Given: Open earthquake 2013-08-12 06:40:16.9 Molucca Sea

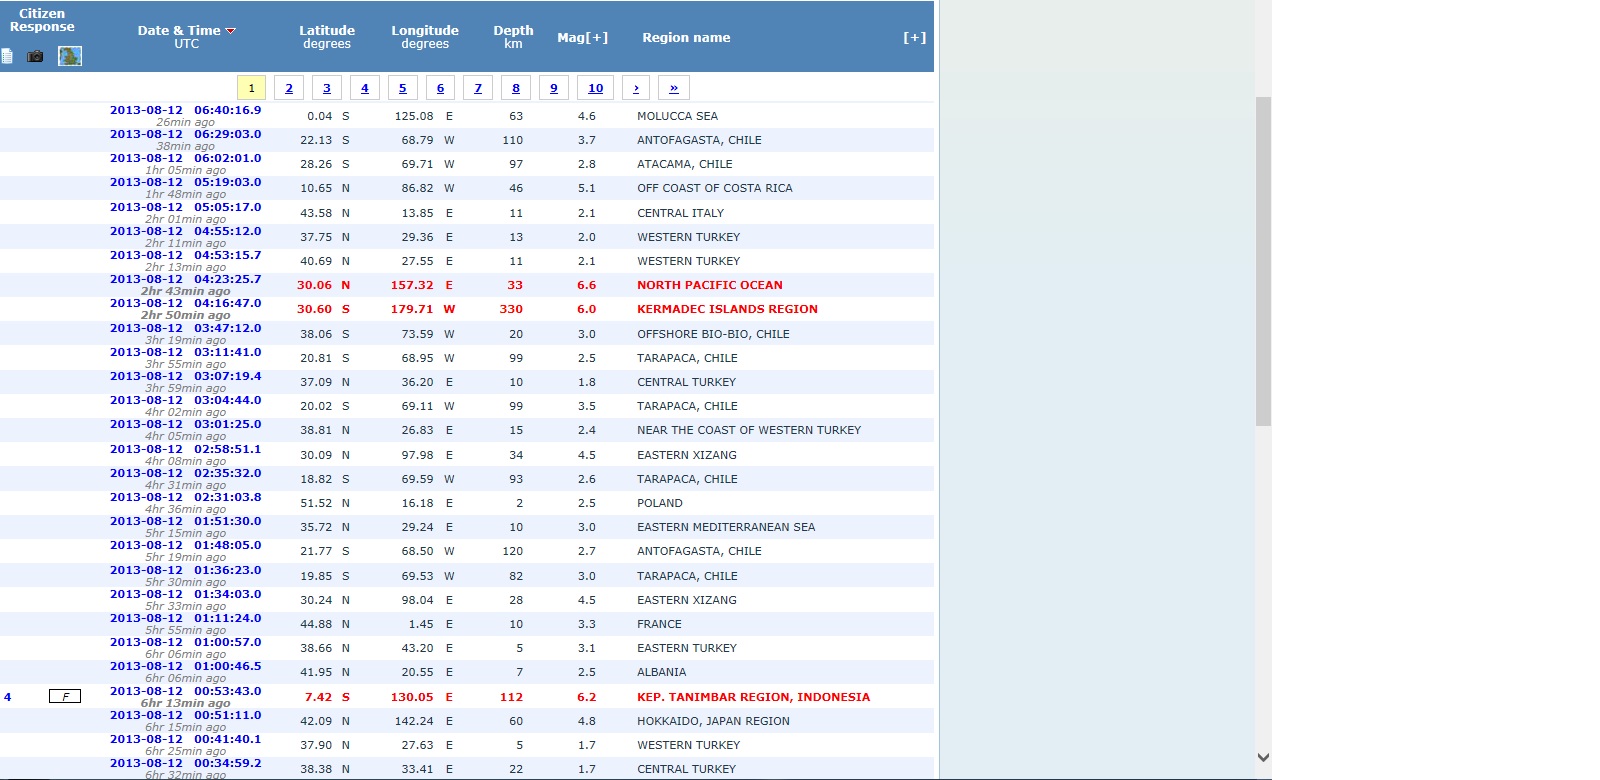Looking at the screenshot, I should coord(185,110).
